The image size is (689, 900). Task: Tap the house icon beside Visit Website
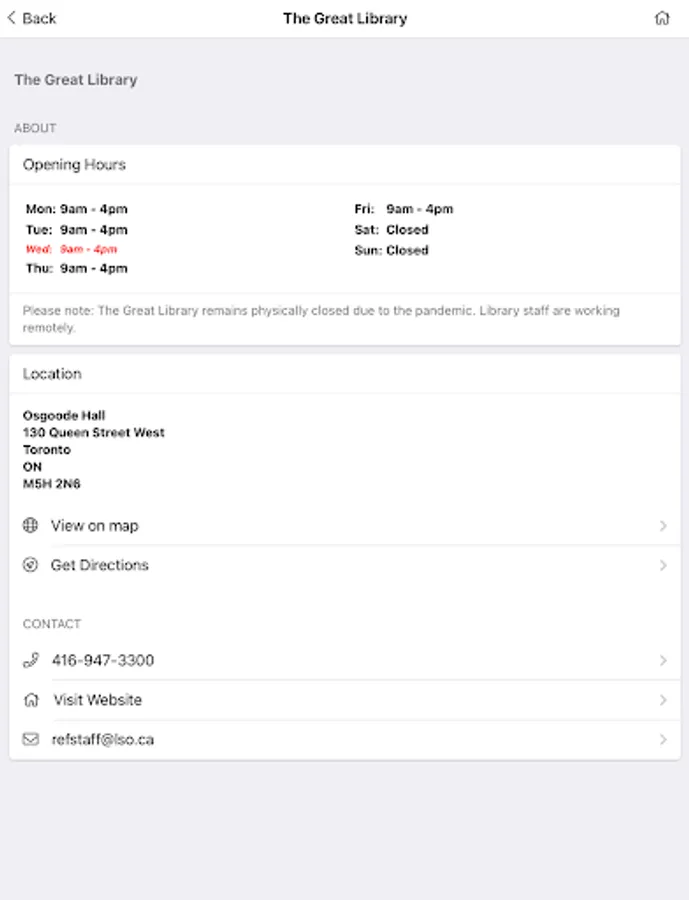pos(31,700)
